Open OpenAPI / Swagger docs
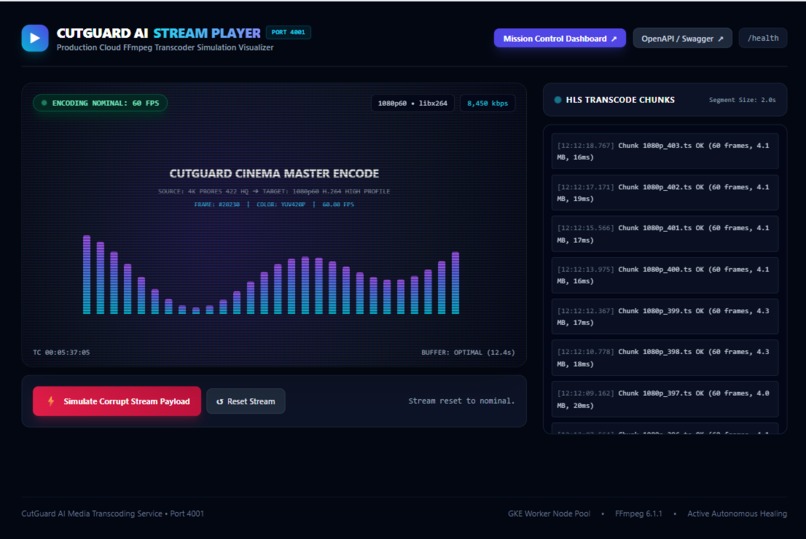 tap(682, 39)
